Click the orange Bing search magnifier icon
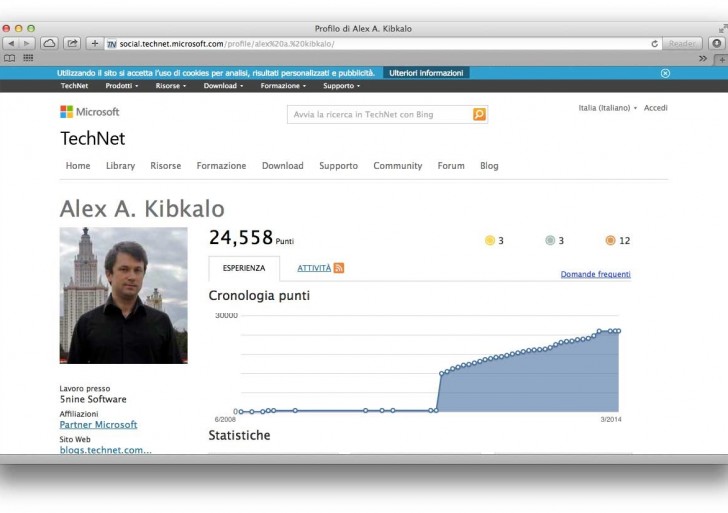Viewport: 728px width, 513px height. (479, 115)
